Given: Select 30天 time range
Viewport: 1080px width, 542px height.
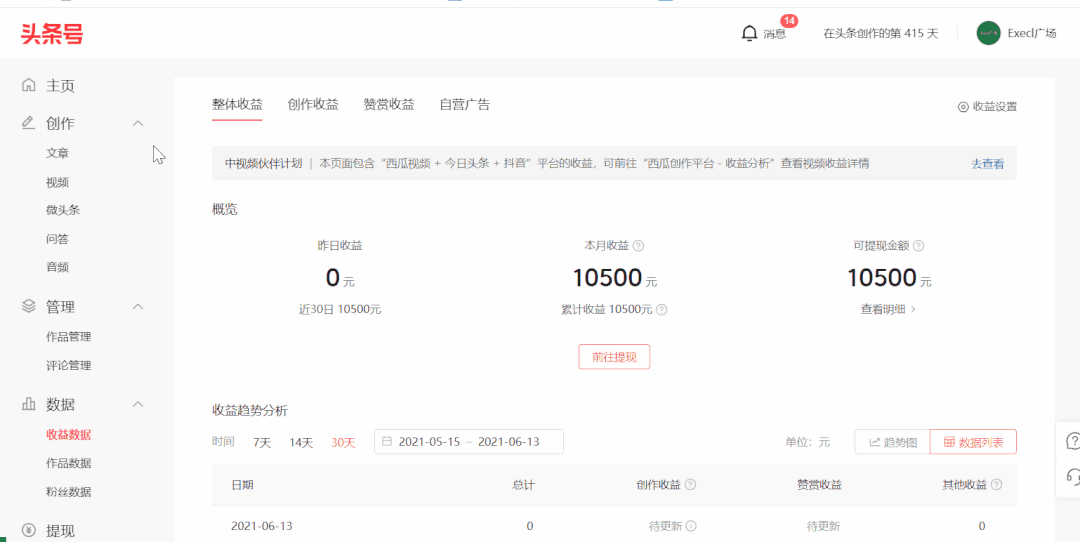Looking at the screenshot, I should click(x=343, y=442).
